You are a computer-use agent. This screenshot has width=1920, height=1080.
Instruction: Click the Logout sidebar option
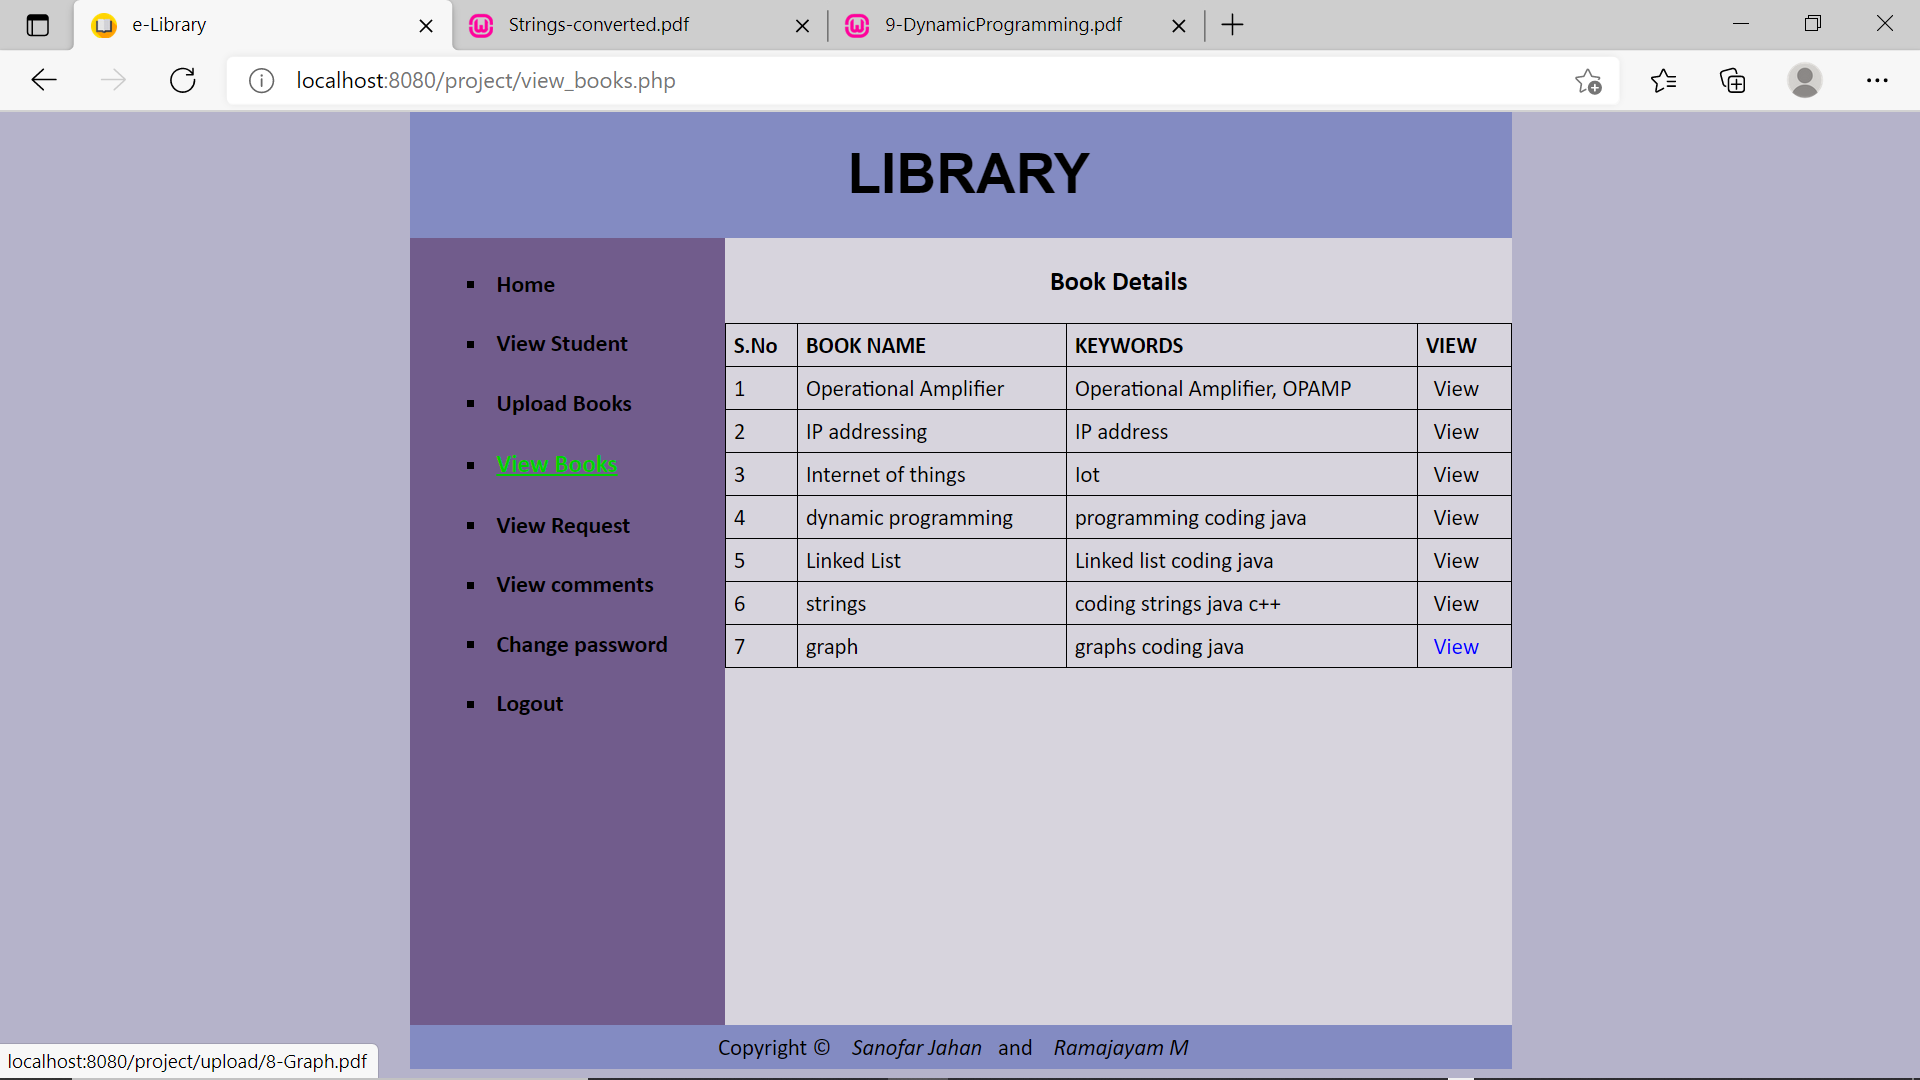[529, 703]
